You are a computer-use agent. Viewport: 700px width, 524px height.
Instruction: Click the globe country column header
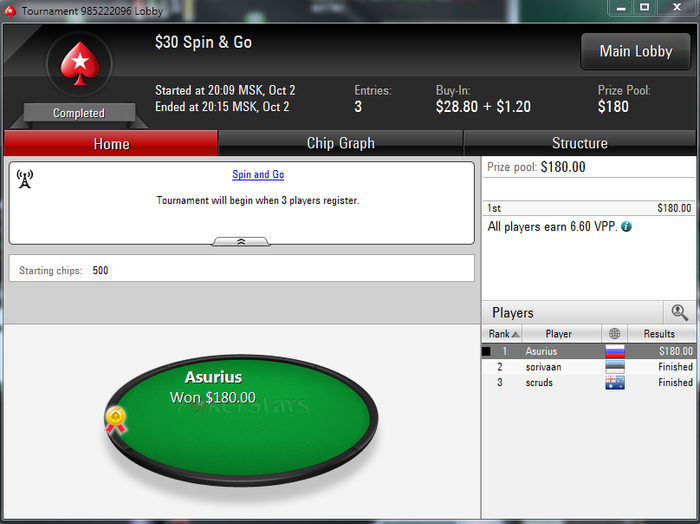tap(615, 333)
